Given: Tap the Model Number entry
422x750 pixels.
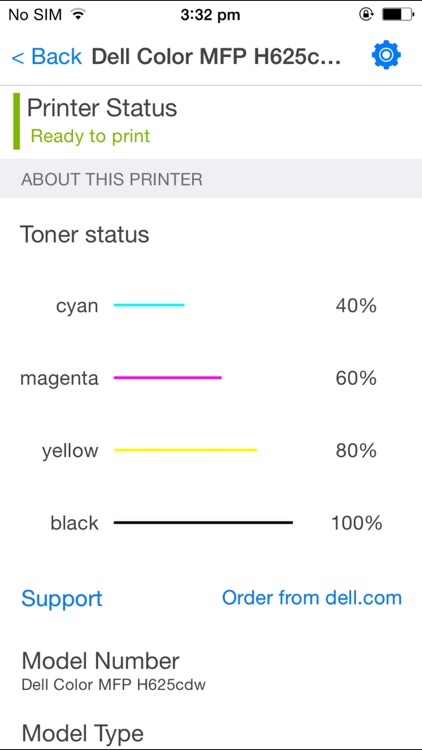Looking at the screenshot, I should tap(114, 671).
